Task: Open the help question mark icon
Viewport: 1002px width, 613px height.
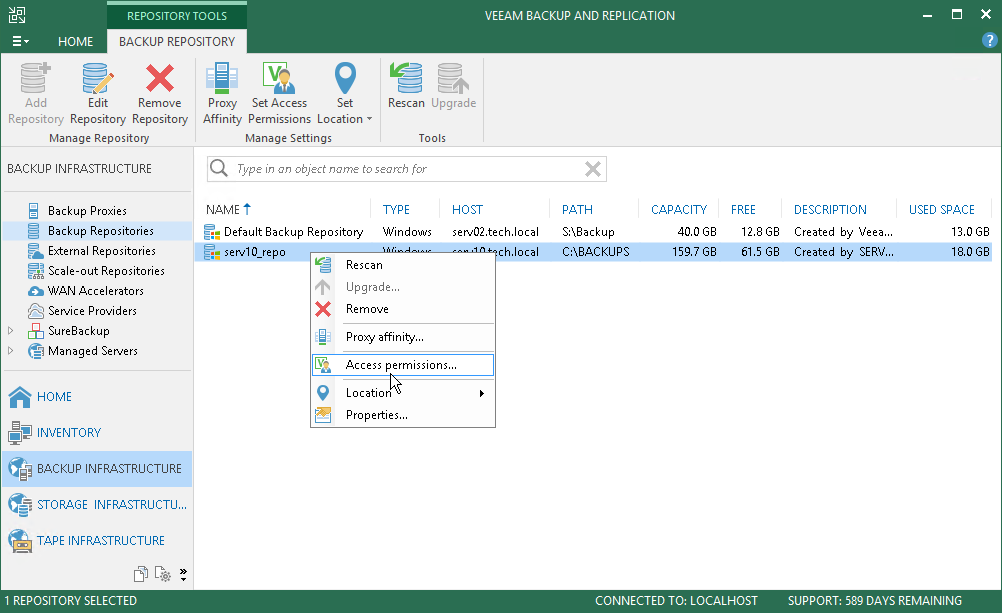Action: (x=989, y=40)
